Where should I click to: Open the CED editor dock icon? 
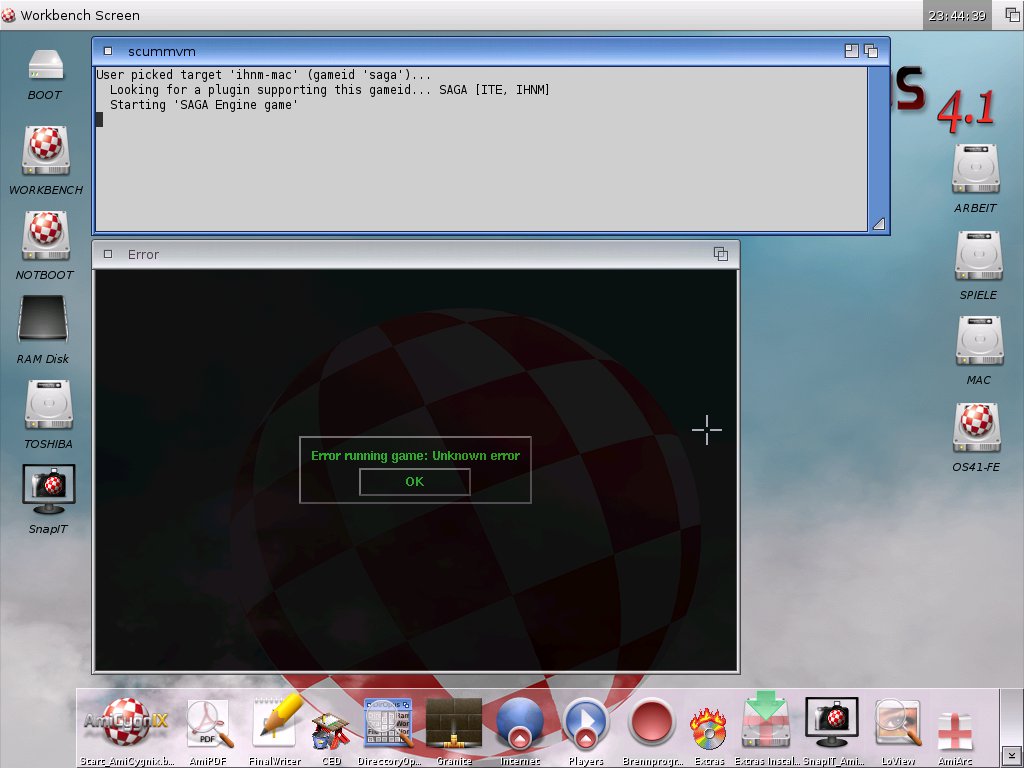(x=331, y=730)
